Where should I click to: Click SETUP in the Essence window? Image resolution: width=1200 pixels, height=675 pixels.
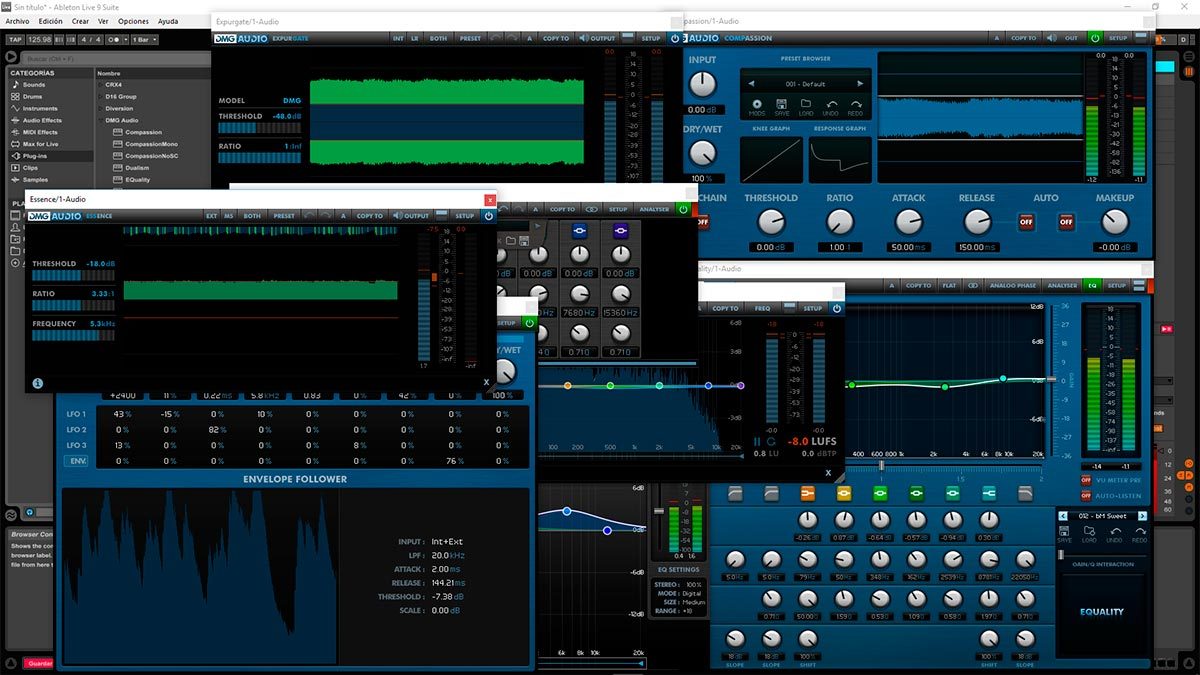[465, 216]
